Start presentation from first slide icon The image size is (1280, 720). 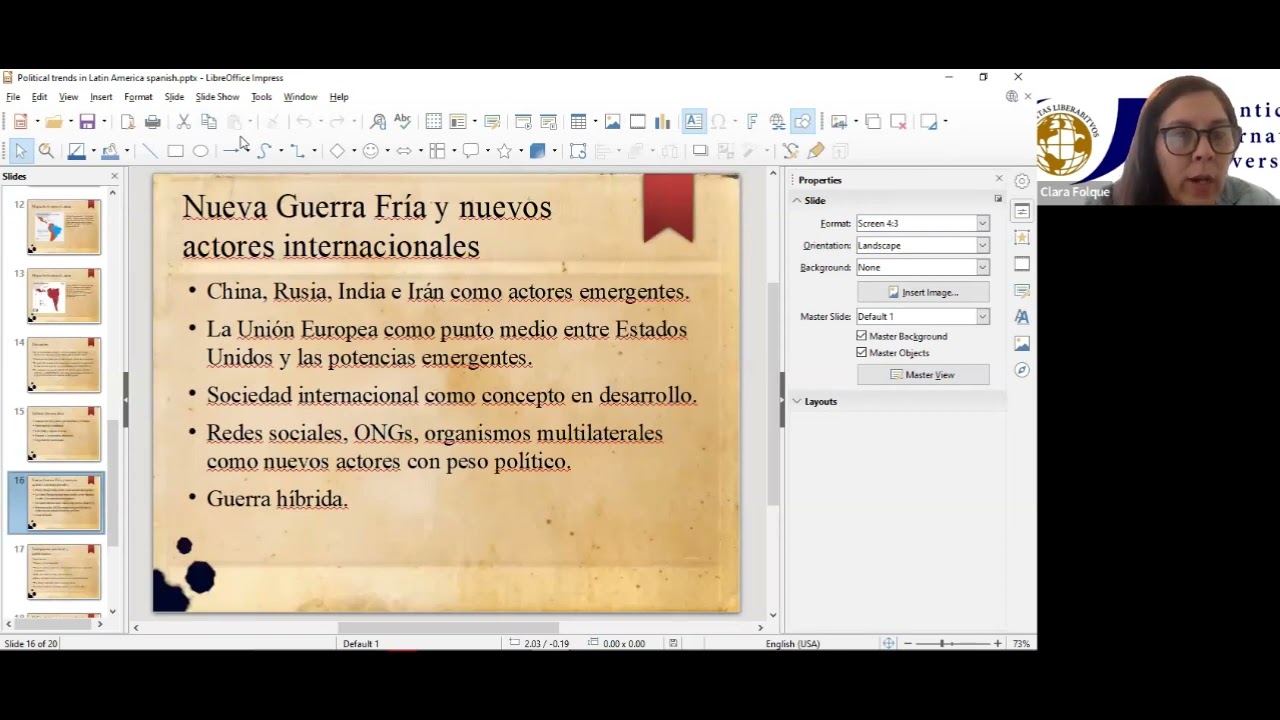point(523,122)
